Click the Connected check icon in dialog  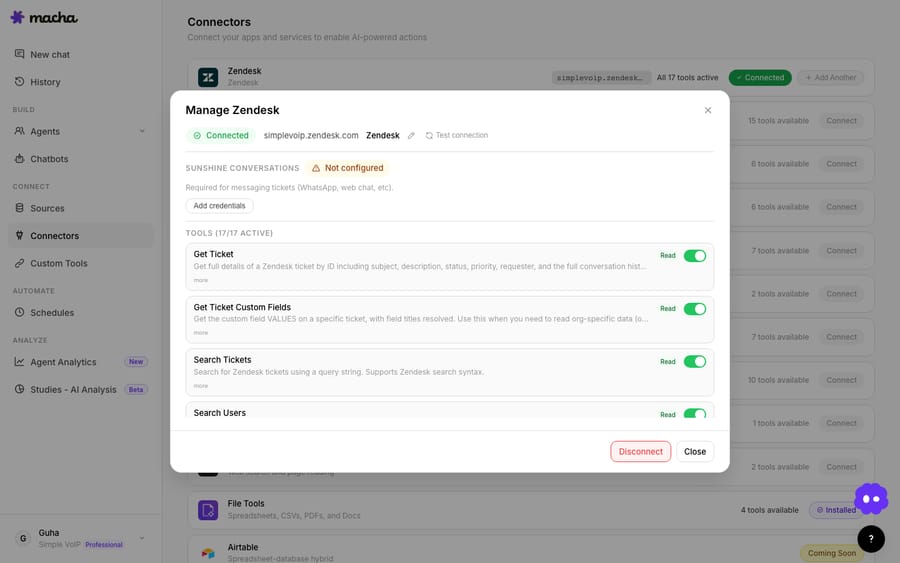pos(197,135)
